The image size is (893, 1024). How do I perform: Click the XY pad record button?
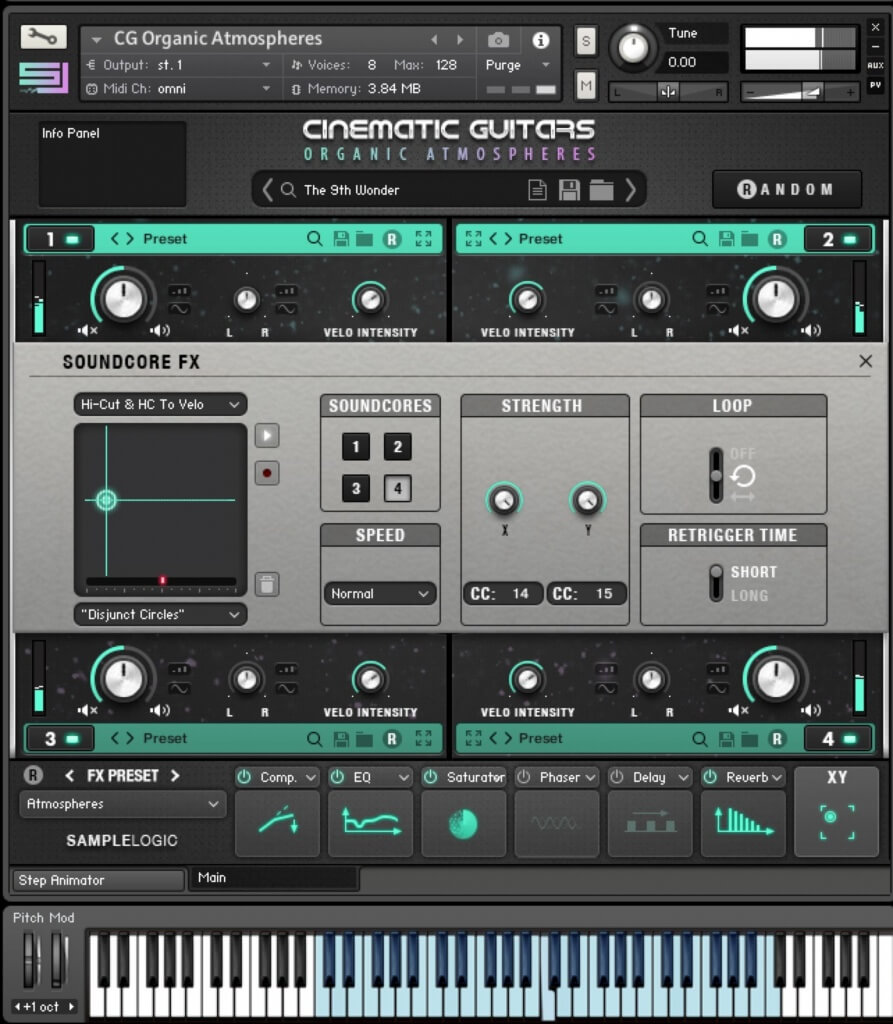[267, 472]
